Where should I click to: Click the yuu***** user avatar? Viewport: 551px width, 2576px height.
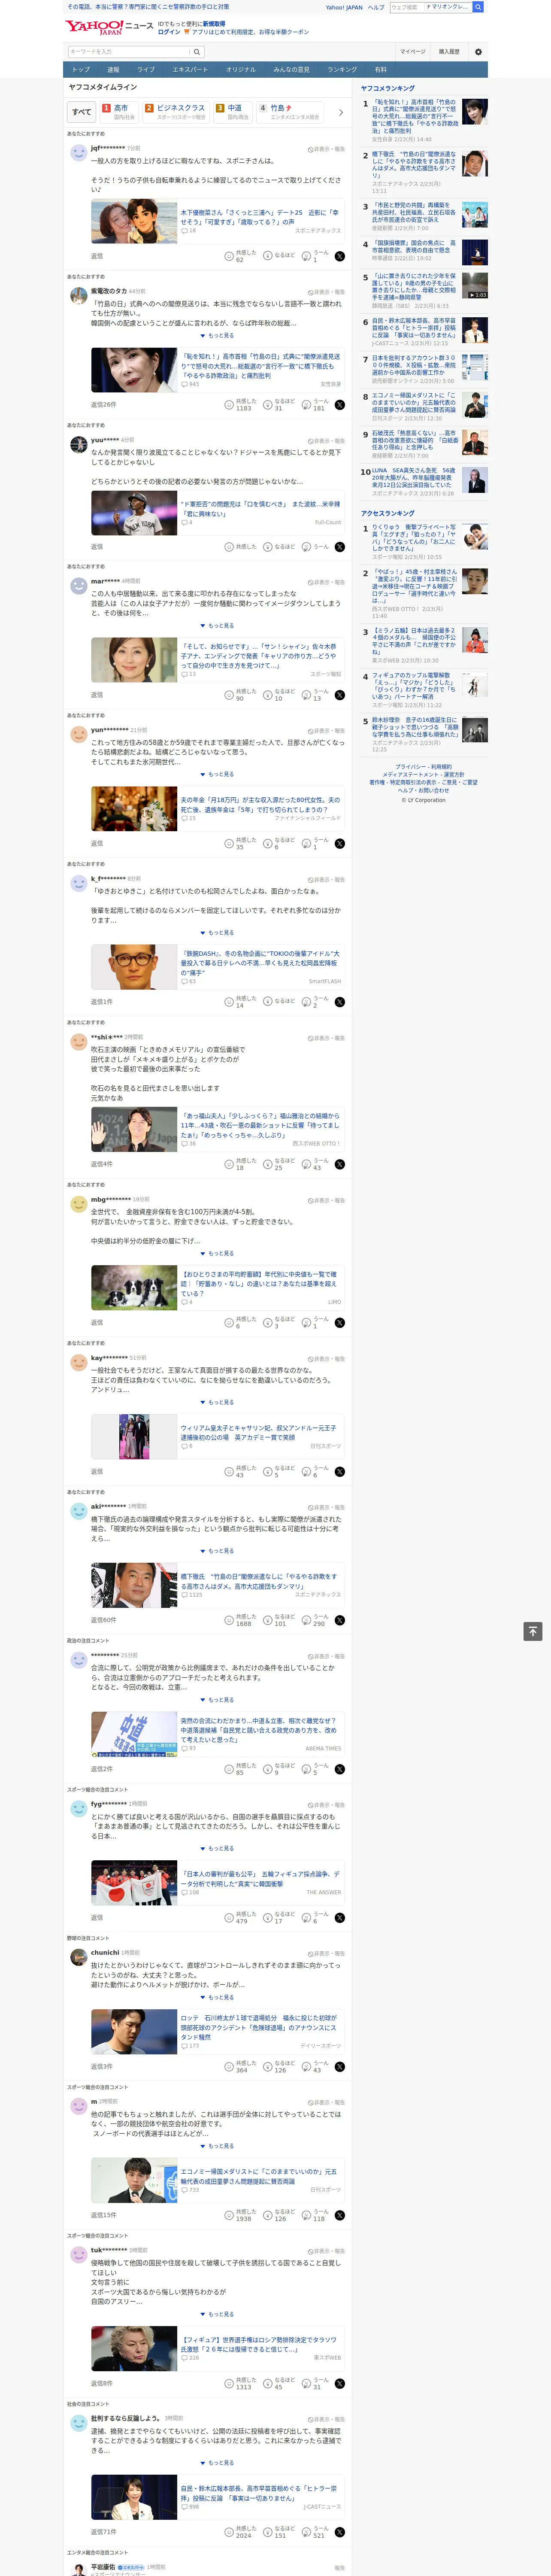(x=79, y=444)
